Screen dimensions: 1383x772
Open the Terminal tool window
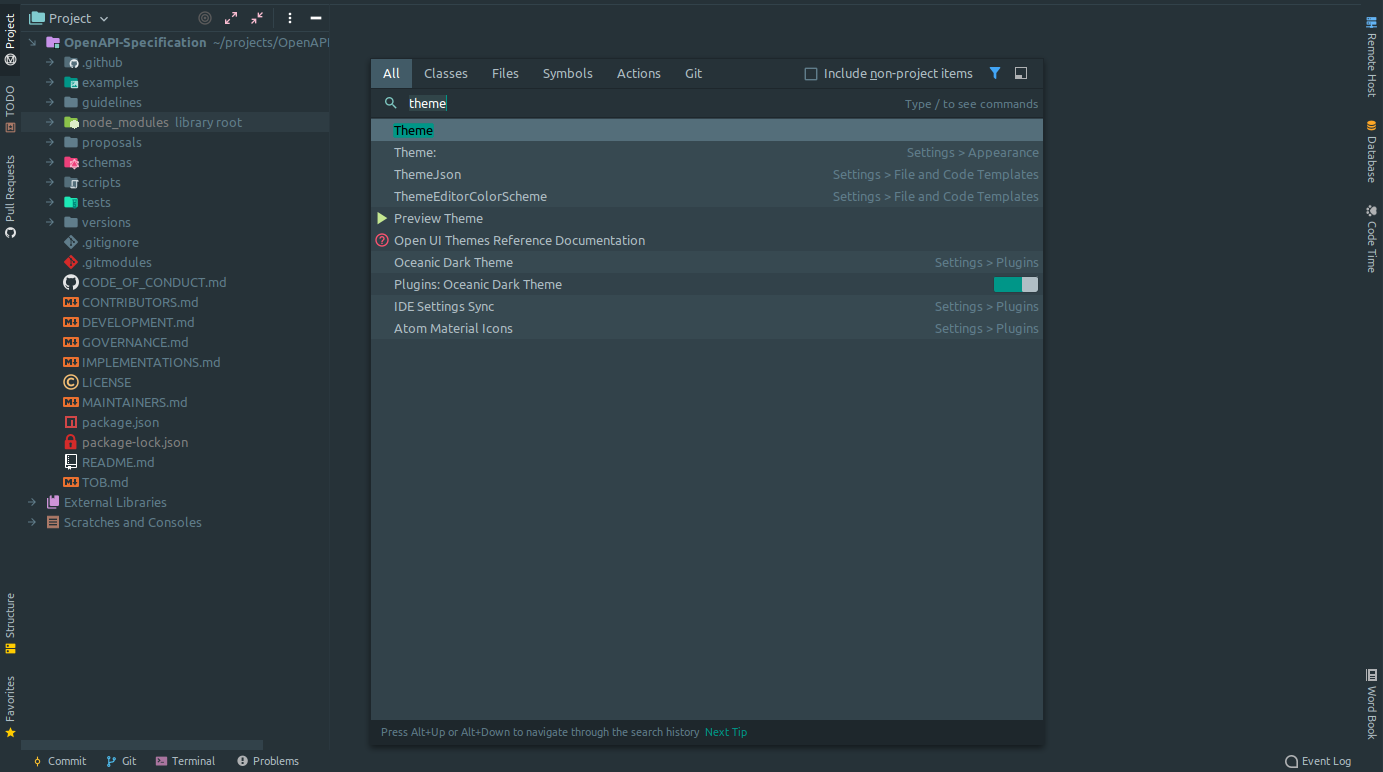point(185,761)
